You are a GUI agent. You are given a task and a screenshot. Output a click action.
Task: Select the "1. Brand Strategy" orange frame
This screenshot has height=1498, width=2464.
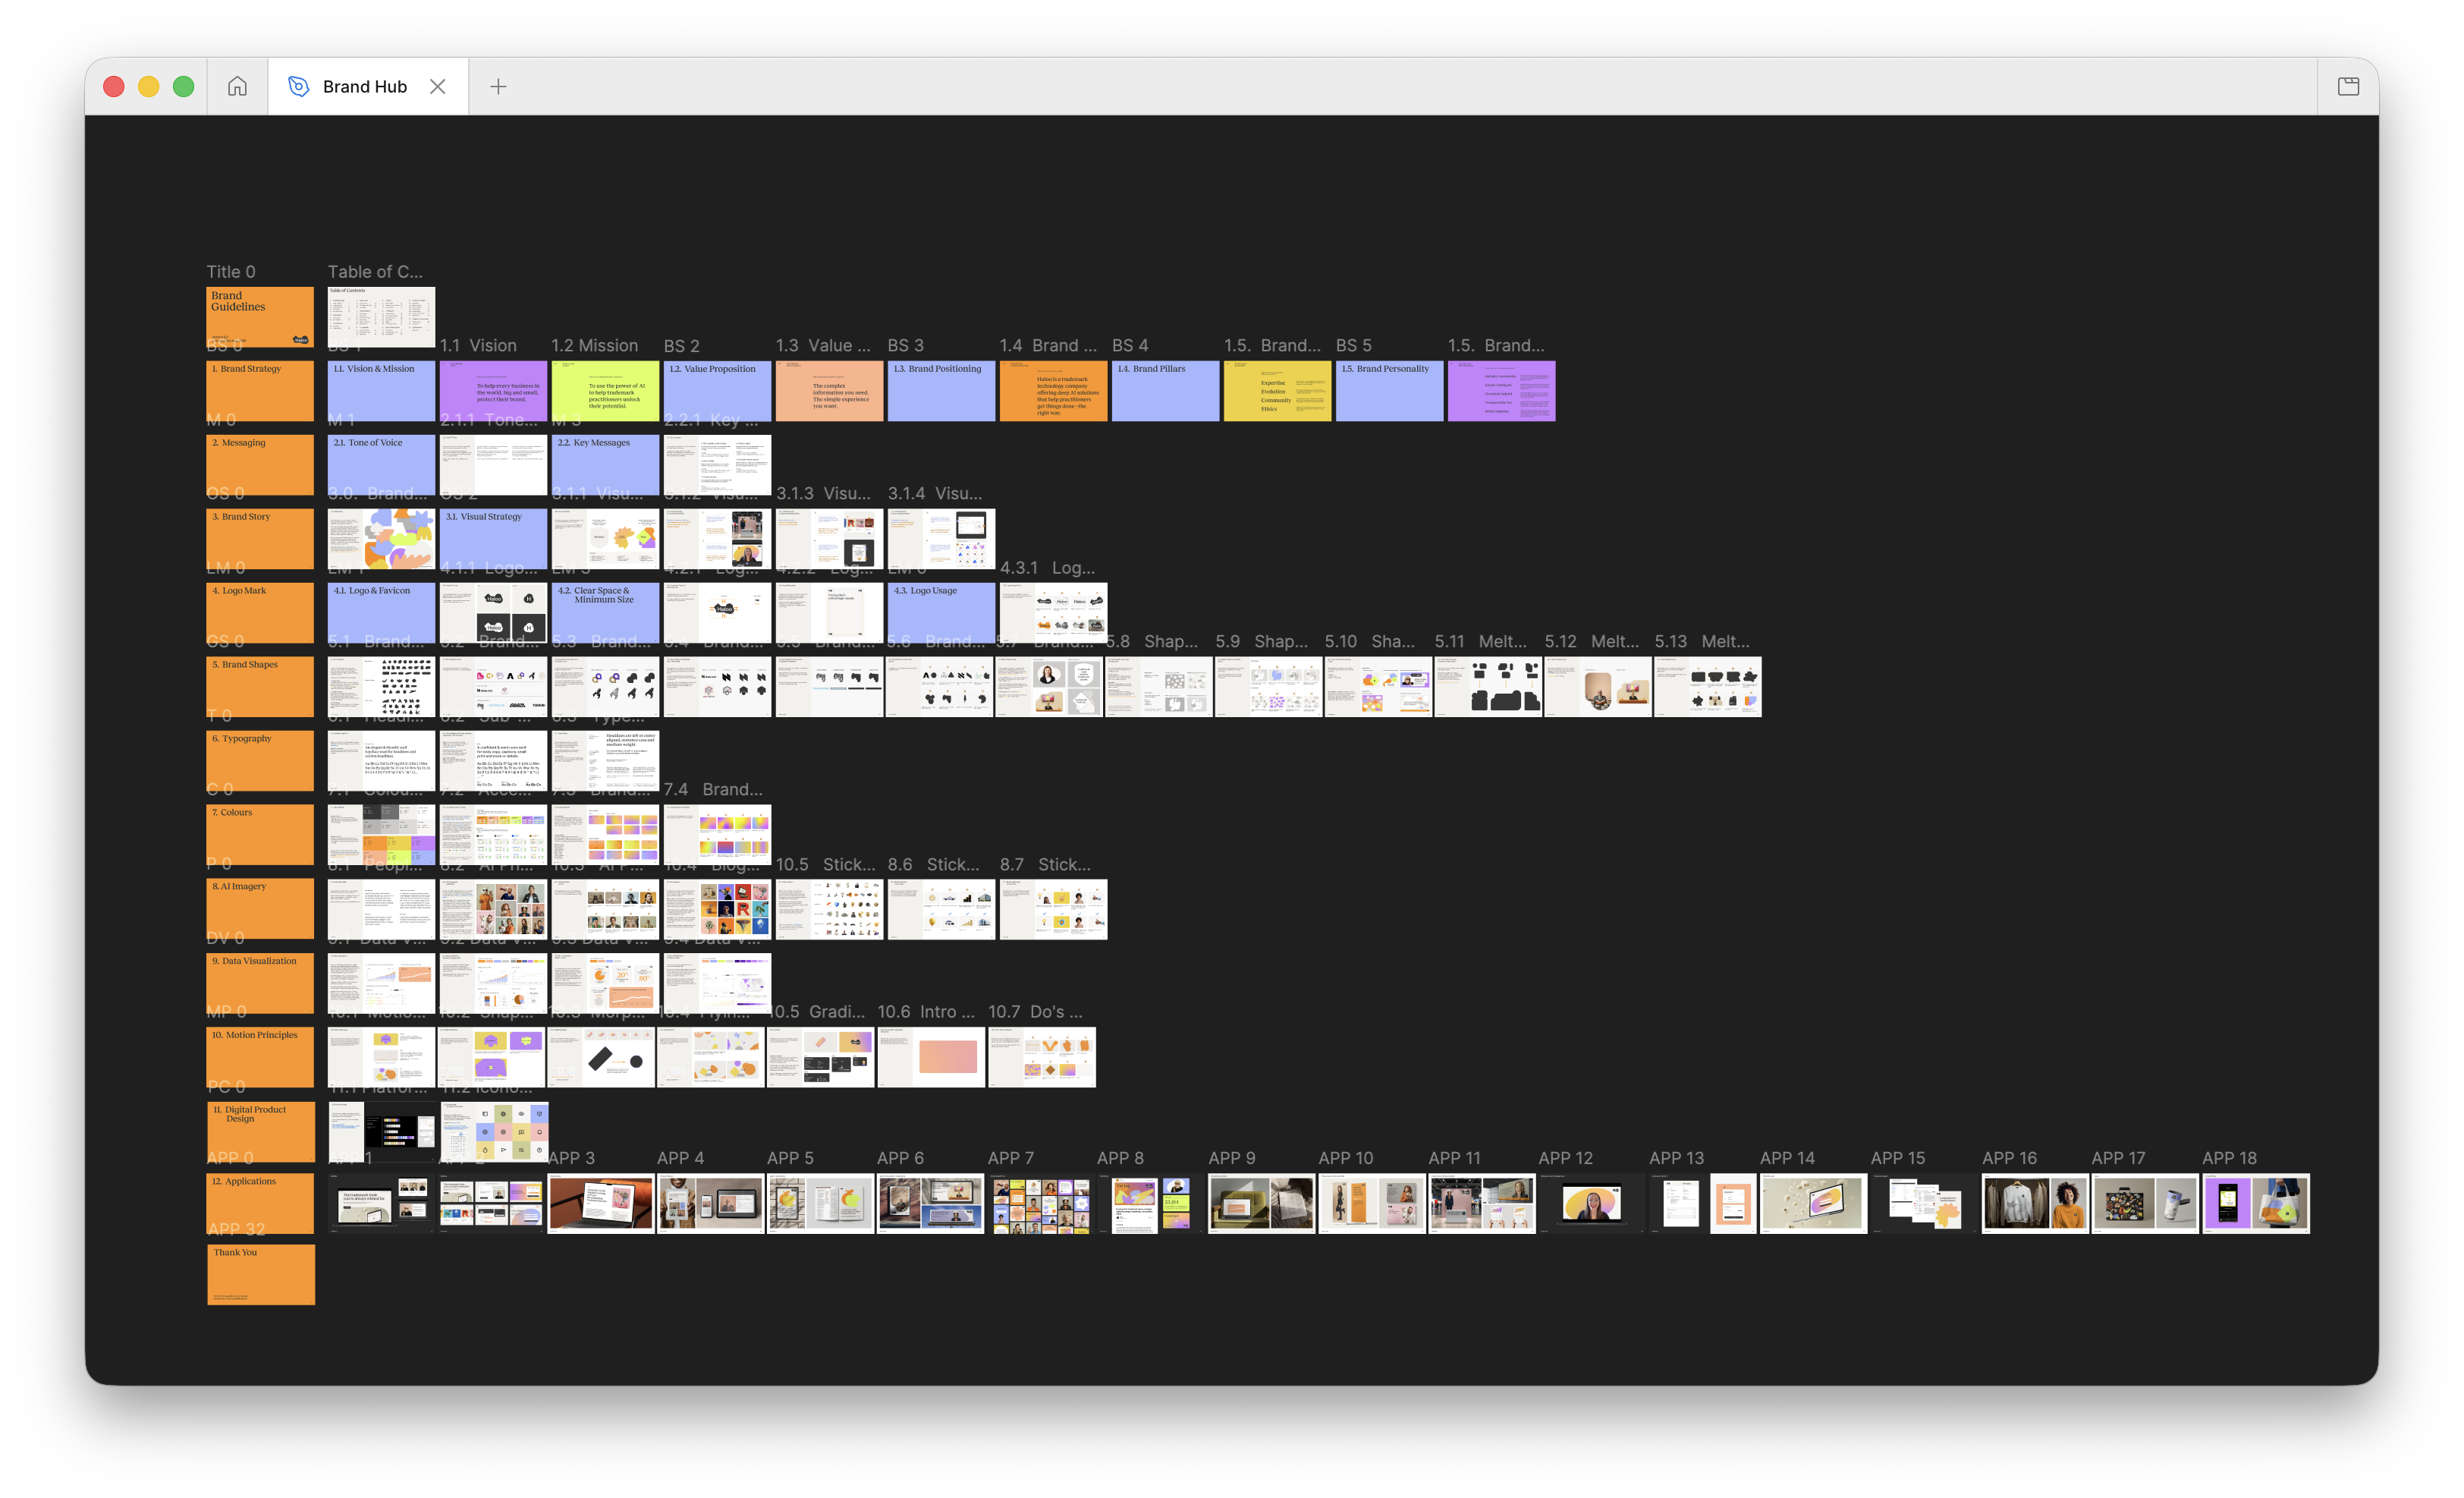click(x=260, y=391)
